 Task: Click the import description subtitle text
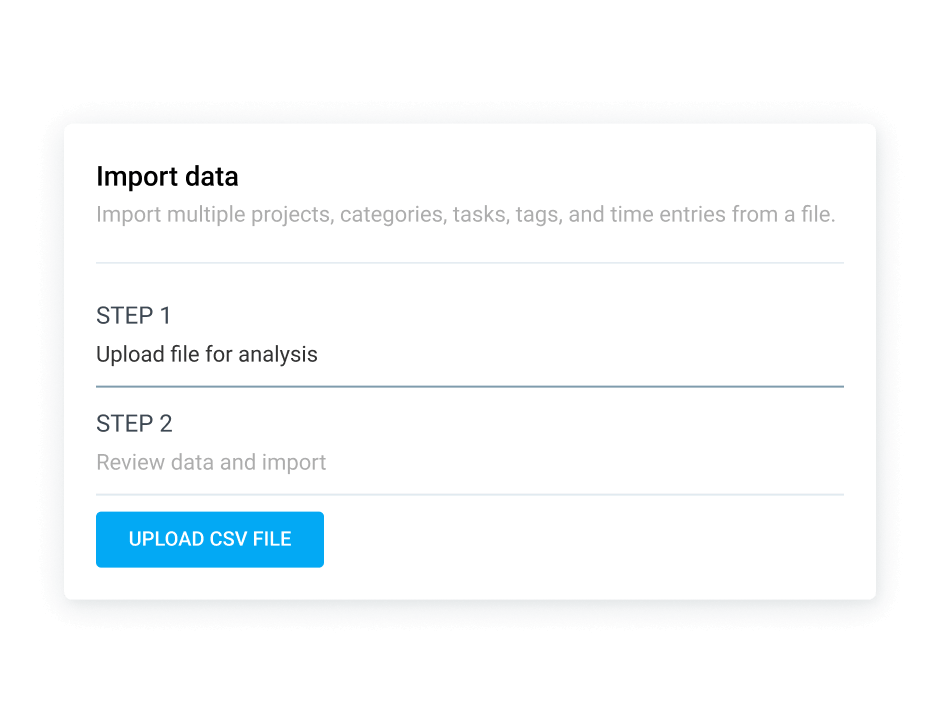pyautogui.click(x=465, y=215)
